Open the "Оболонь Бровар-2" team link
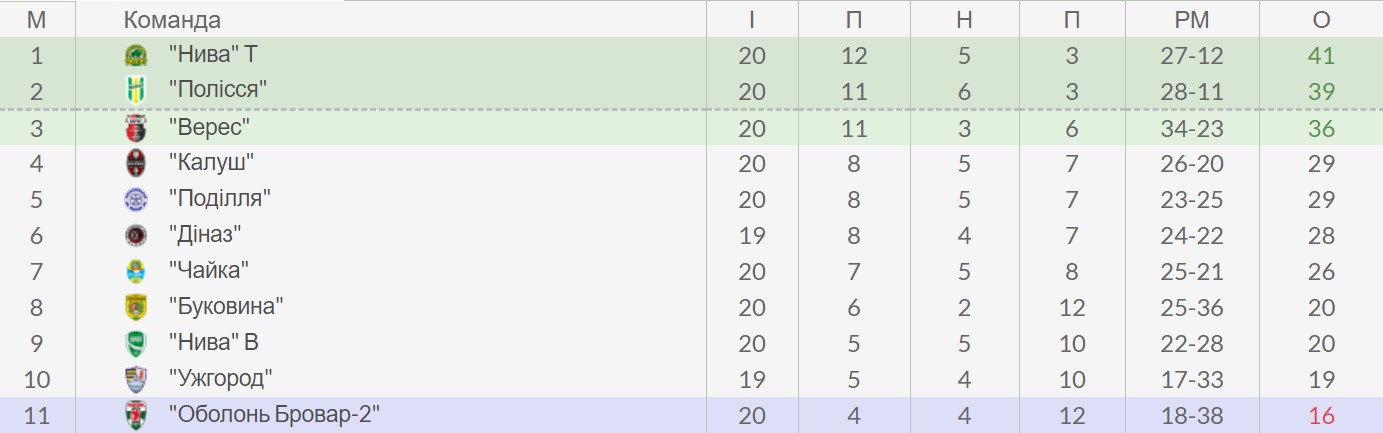This screenshot has width=1383, height=433. 275,414
